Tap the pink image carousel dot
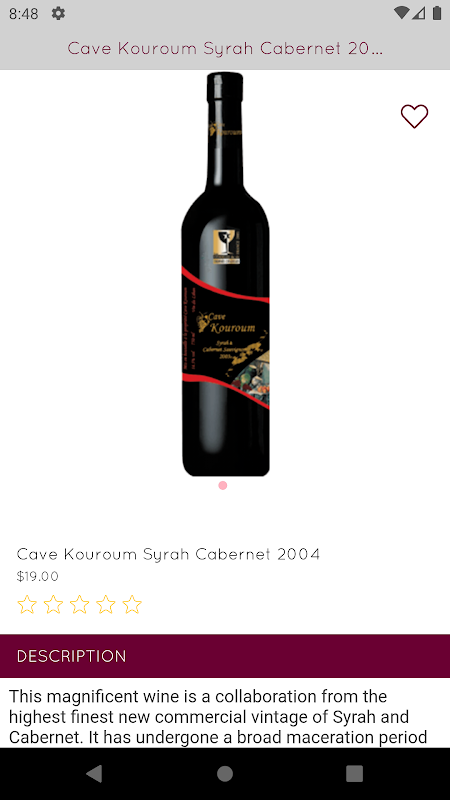450x800 pixels. 222,485
